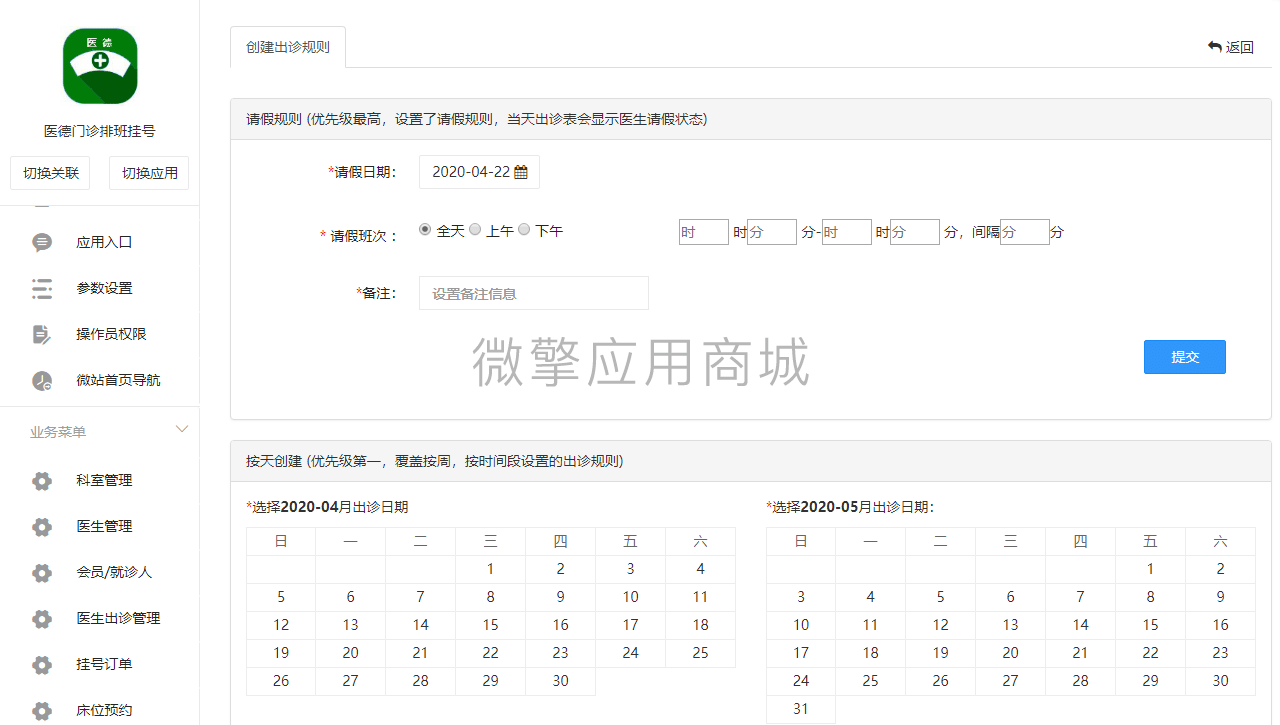Image resolution: width=1280 pixels, height=725 pixels.
Task: Select April 22 in 2020-04 calendar
Action: pos(490,653)
